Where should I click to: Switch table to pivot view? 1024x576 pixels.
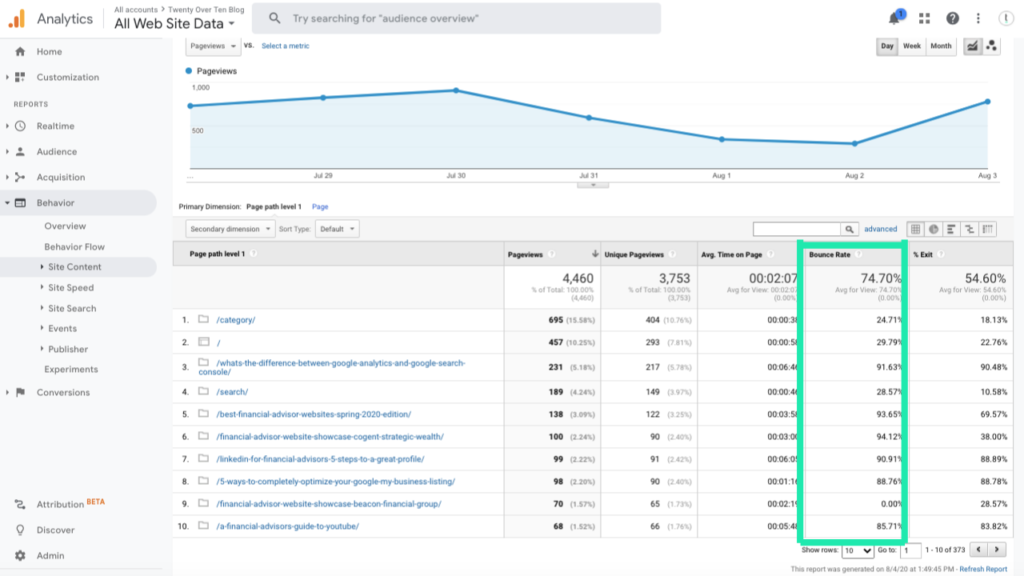click(x=988, y=230)
